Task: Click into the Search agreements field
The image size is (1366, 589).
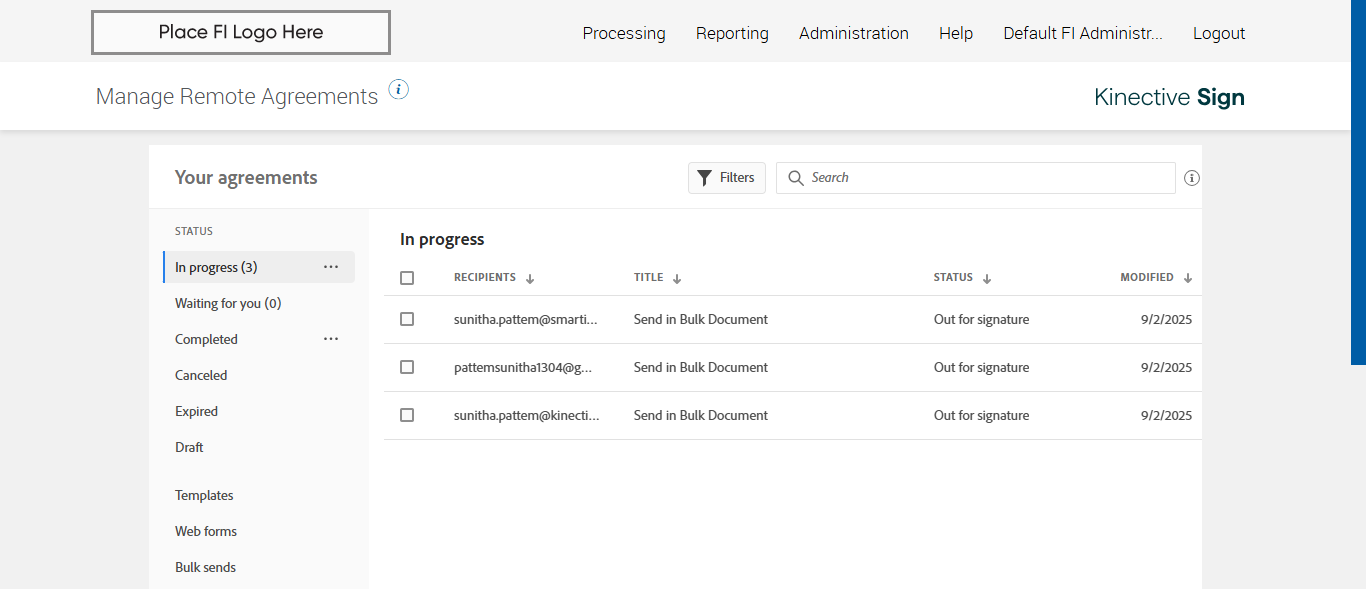Action: point(985,178)
